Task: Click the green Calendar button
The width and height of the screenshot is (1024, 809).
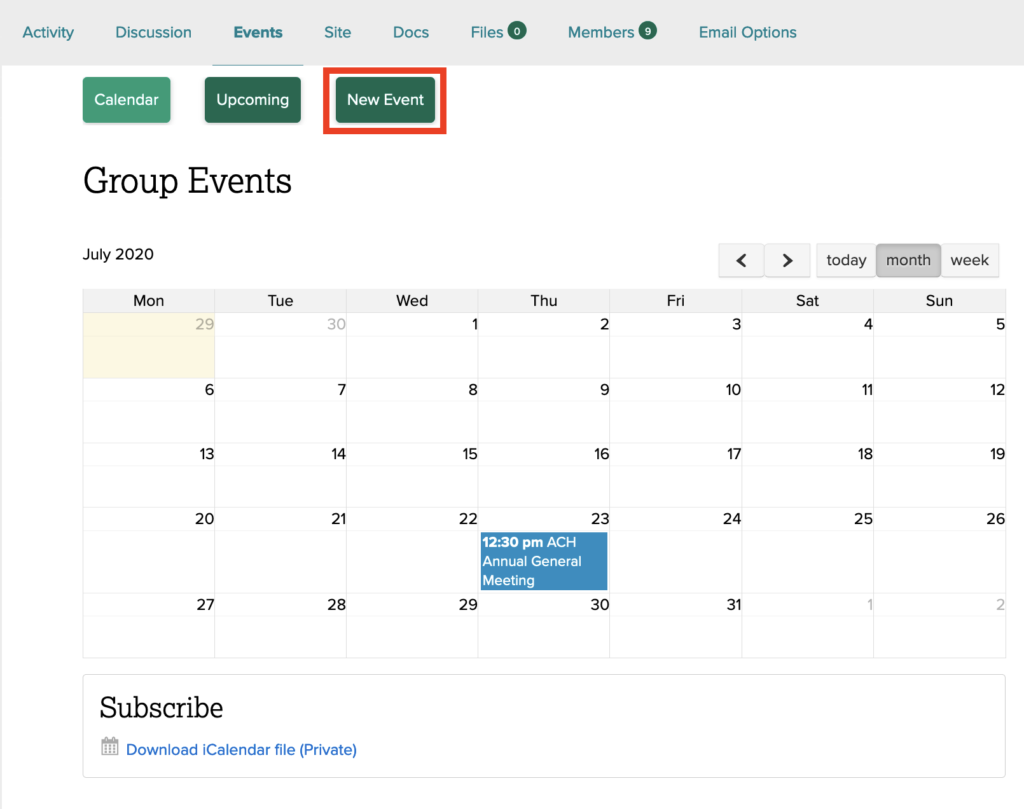Action: click(x=126, y=100)
